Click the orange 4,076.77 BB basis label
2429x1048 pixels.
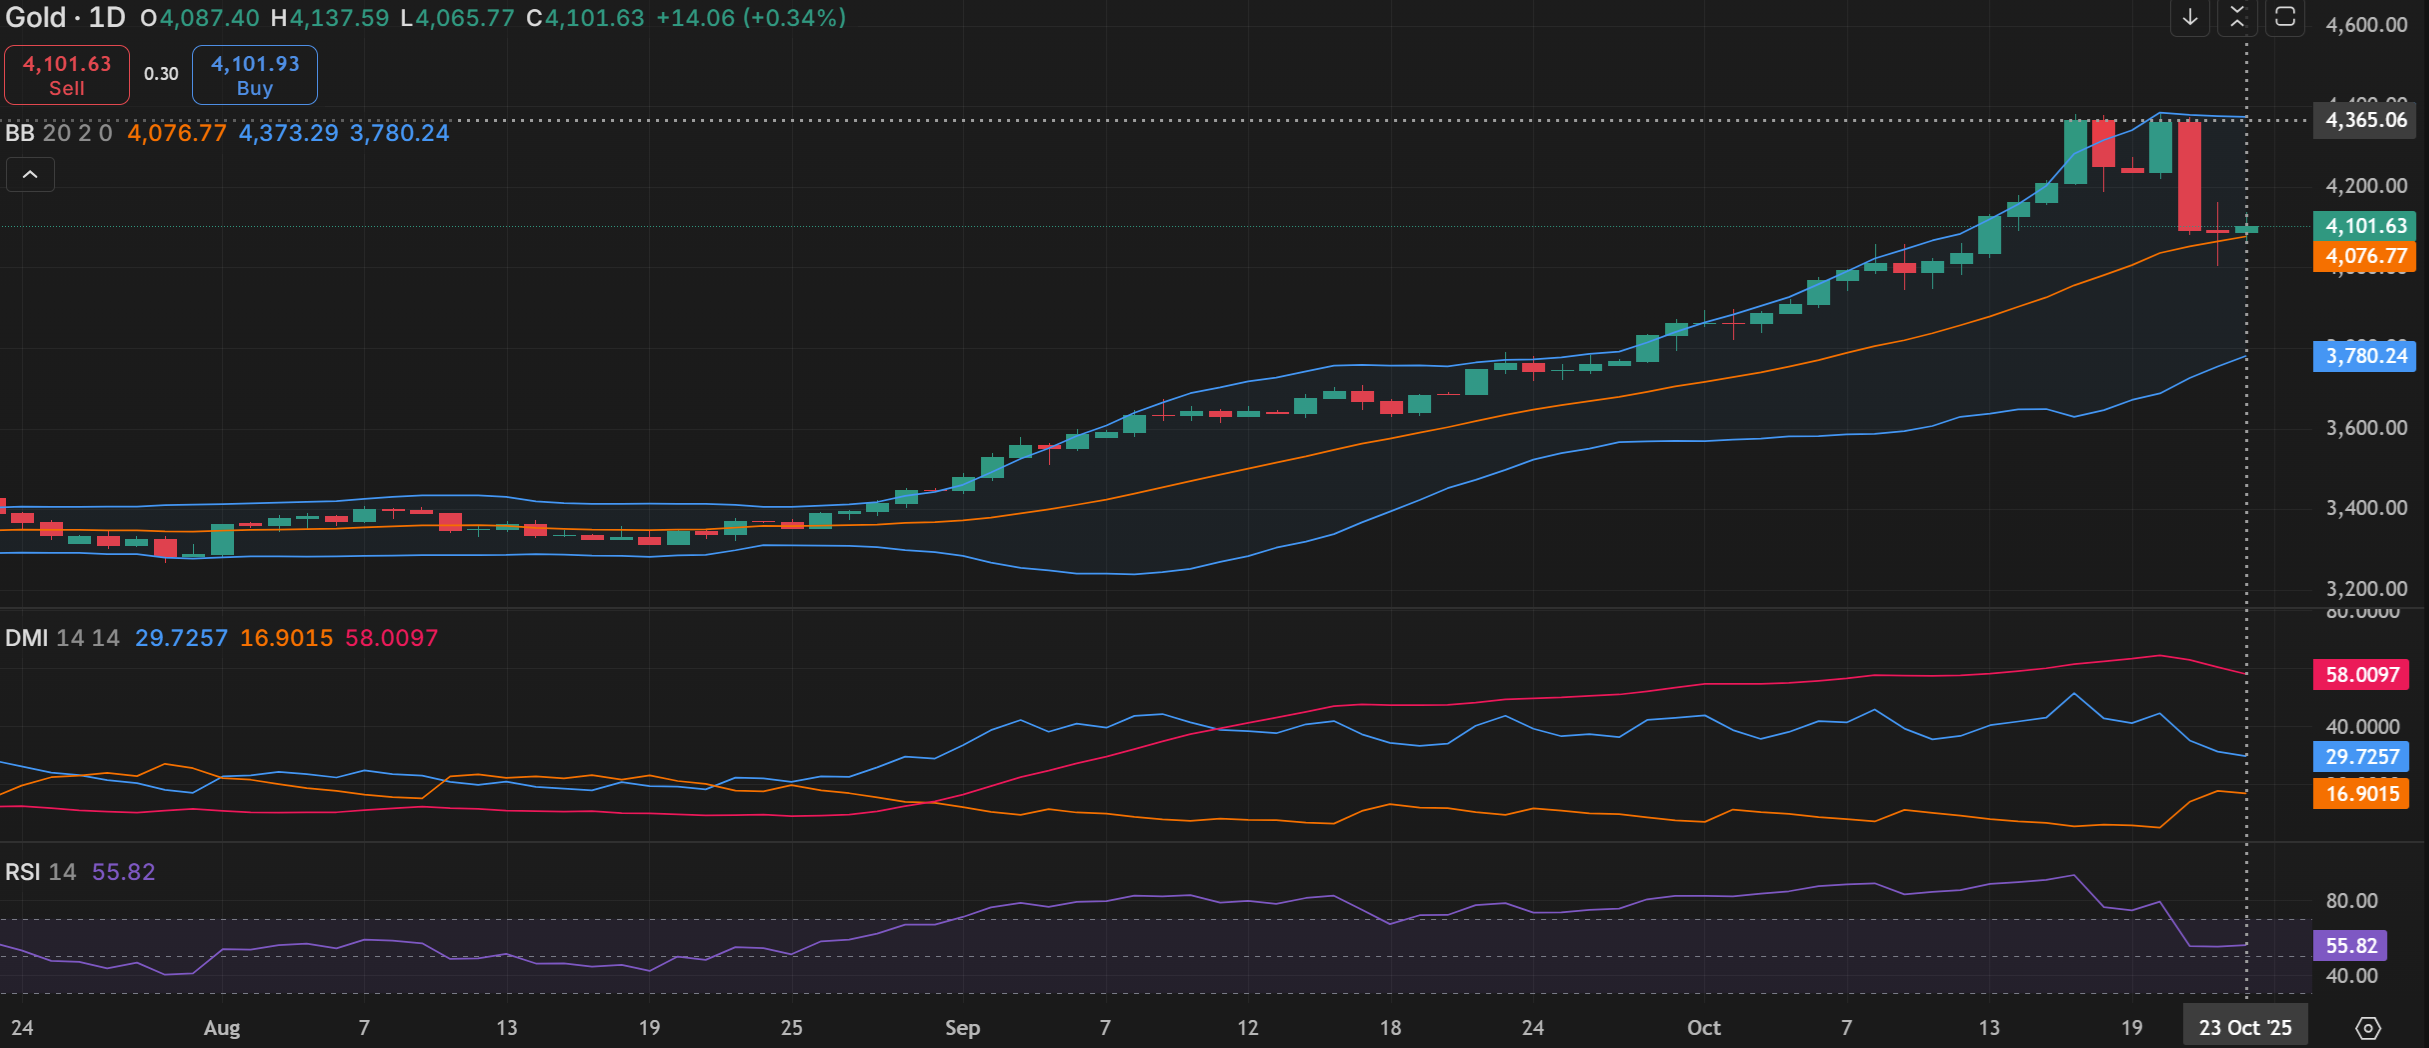(2364, 256)
